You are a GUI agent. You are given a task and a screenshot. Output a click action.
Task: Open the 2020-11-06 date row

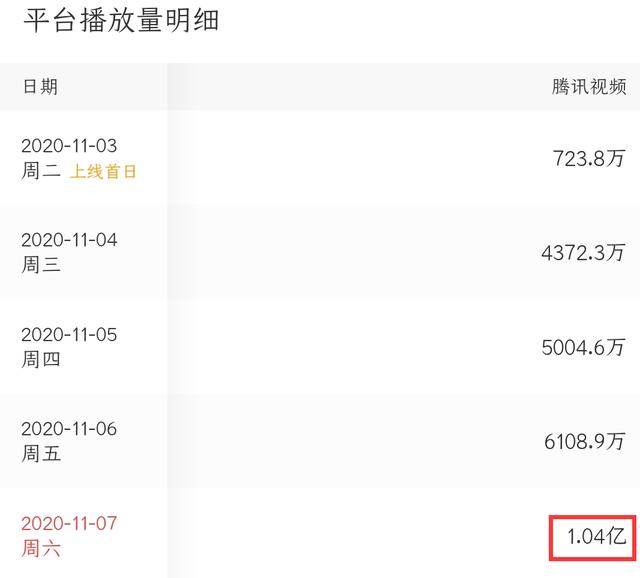[320, 441]
